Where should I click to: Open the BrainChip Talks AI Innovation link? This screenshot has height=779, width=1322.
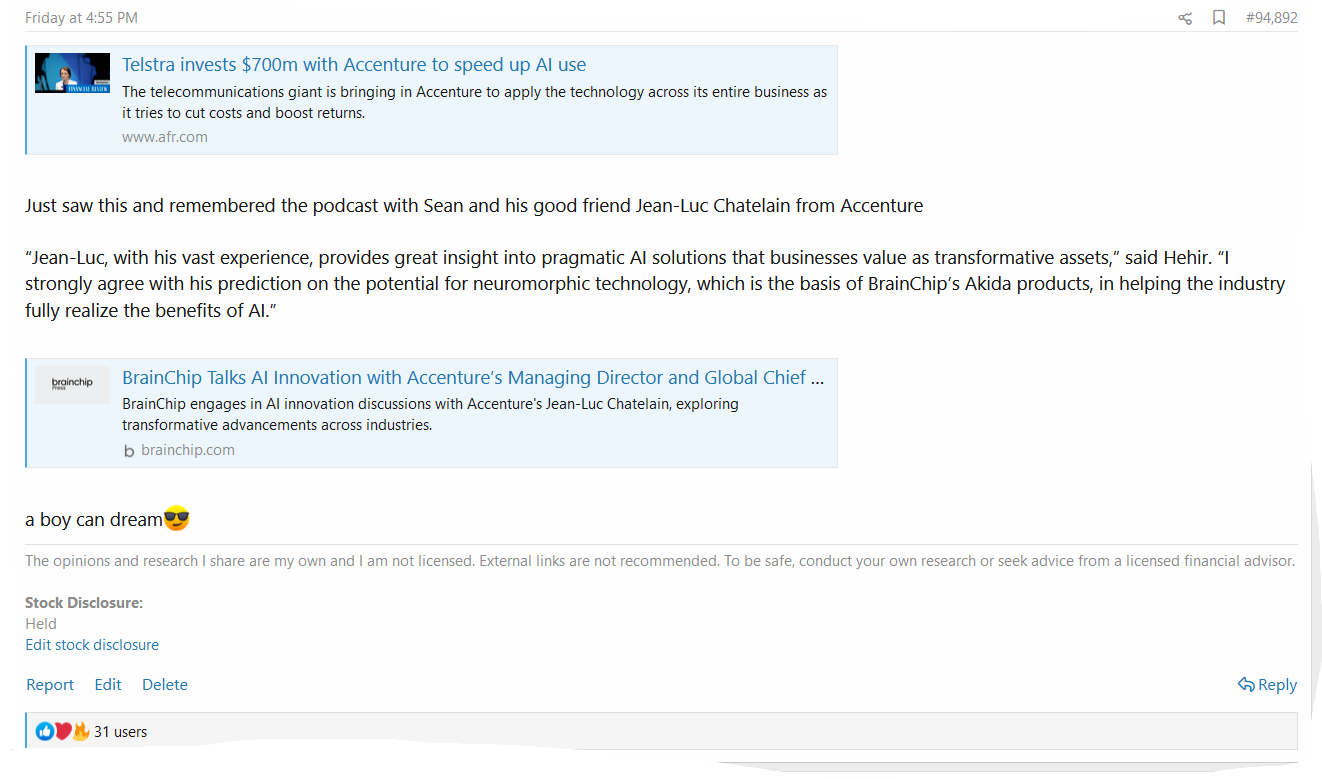tap(473, 378)
